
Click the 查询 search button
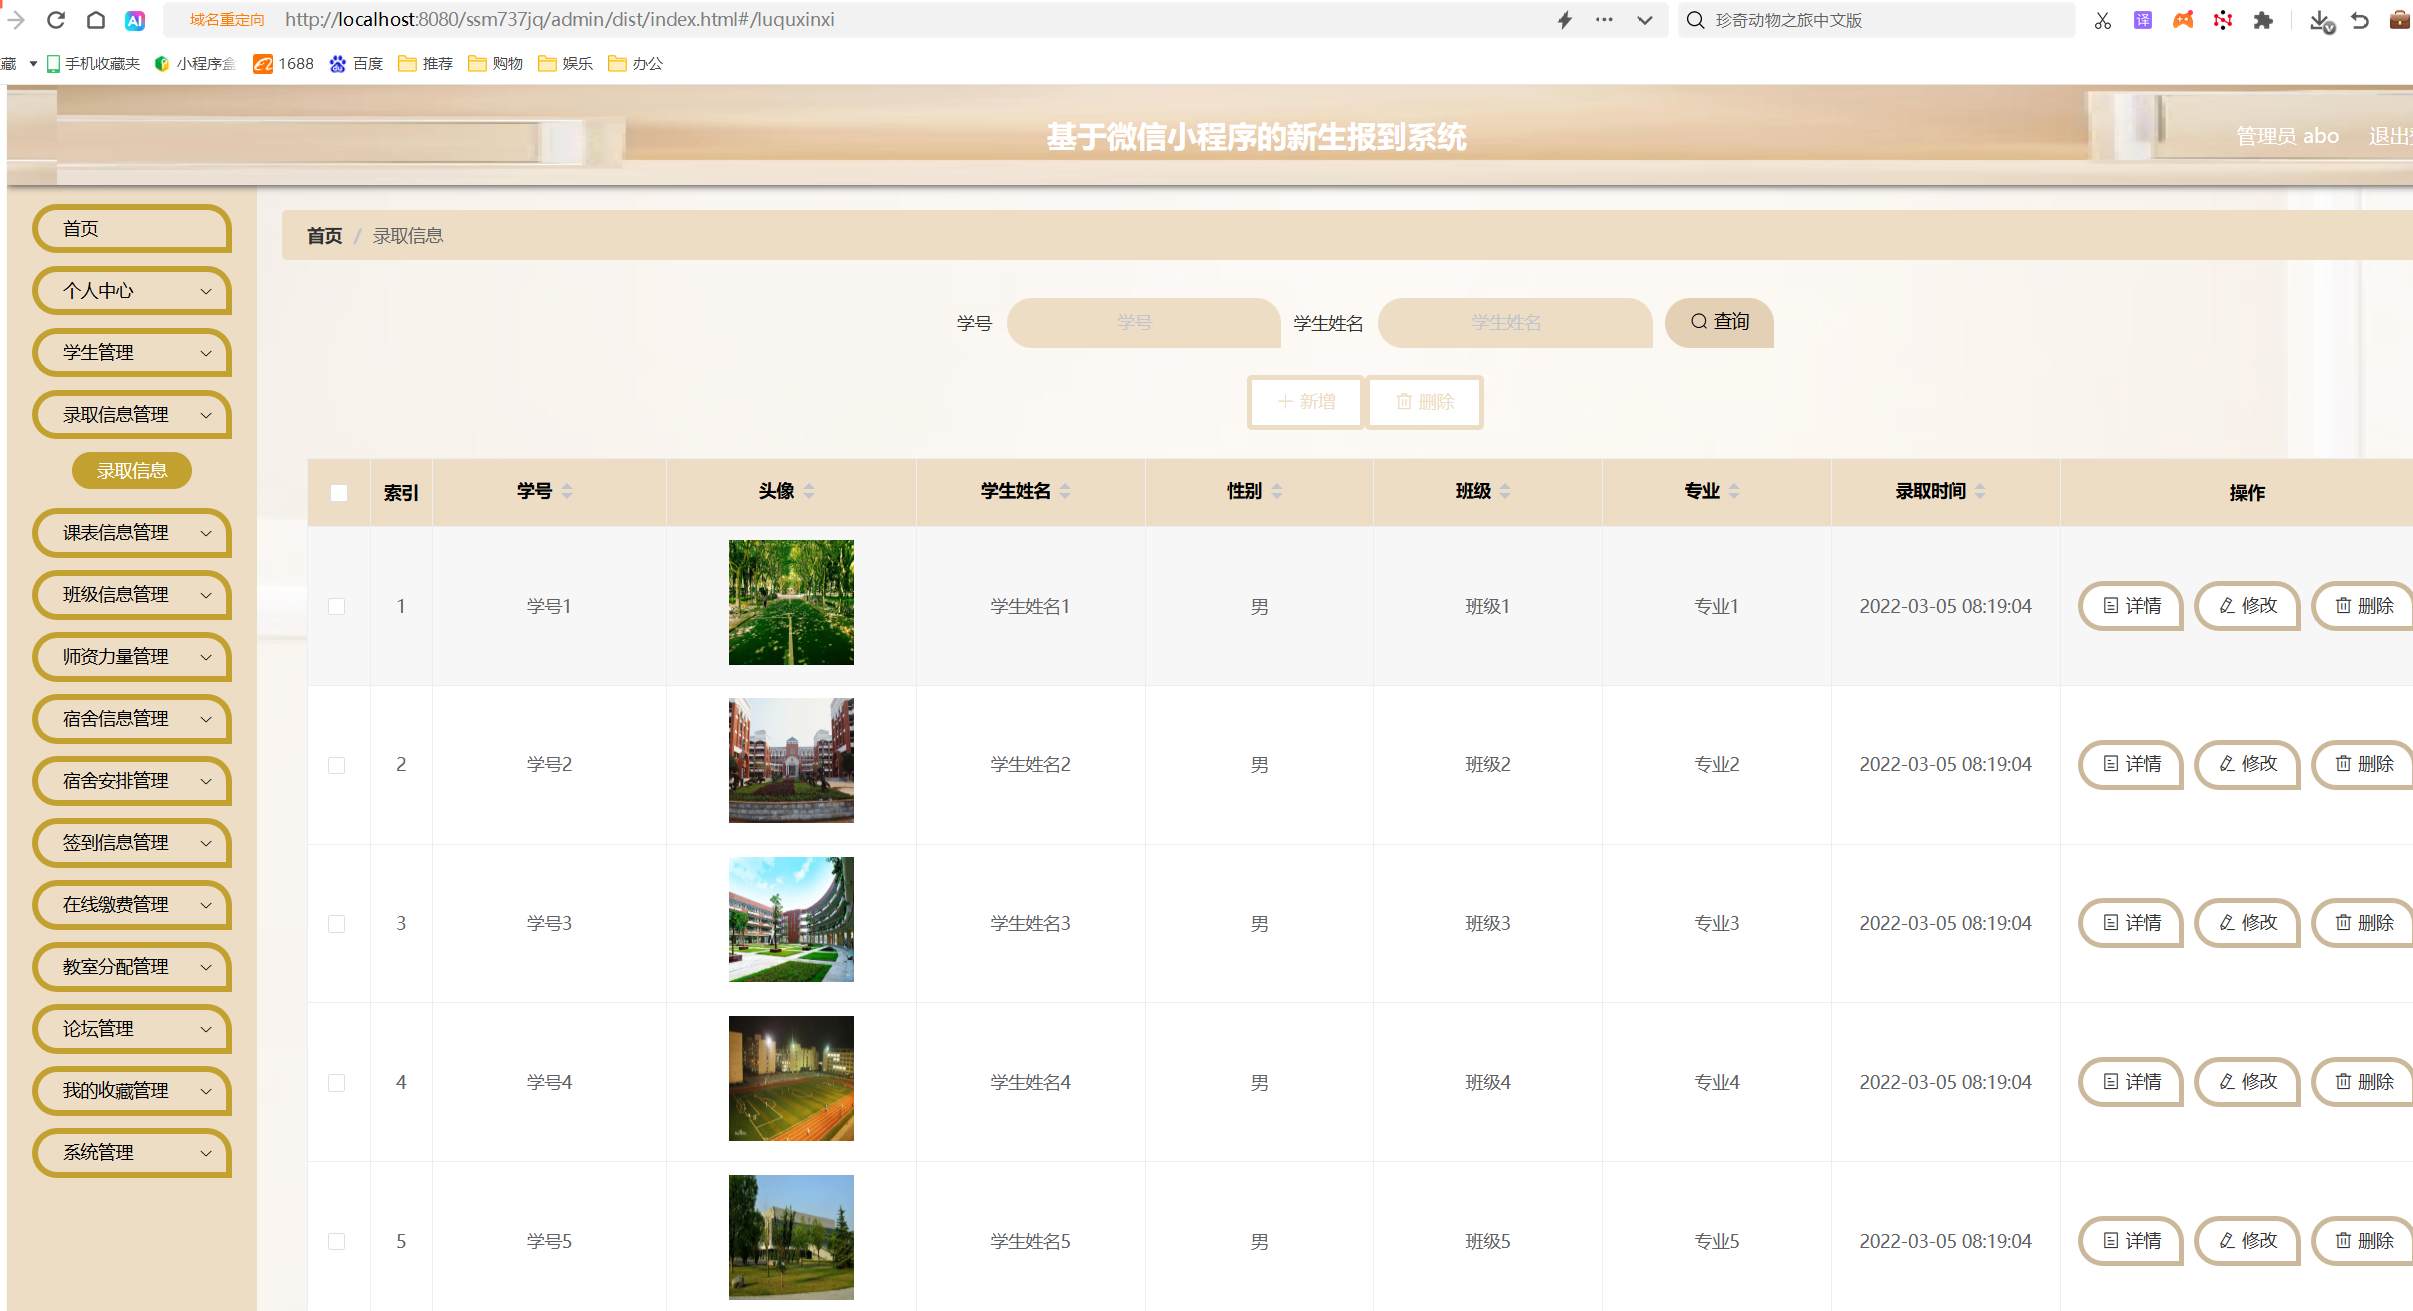pyautogui.click(x=1719, y=322)
